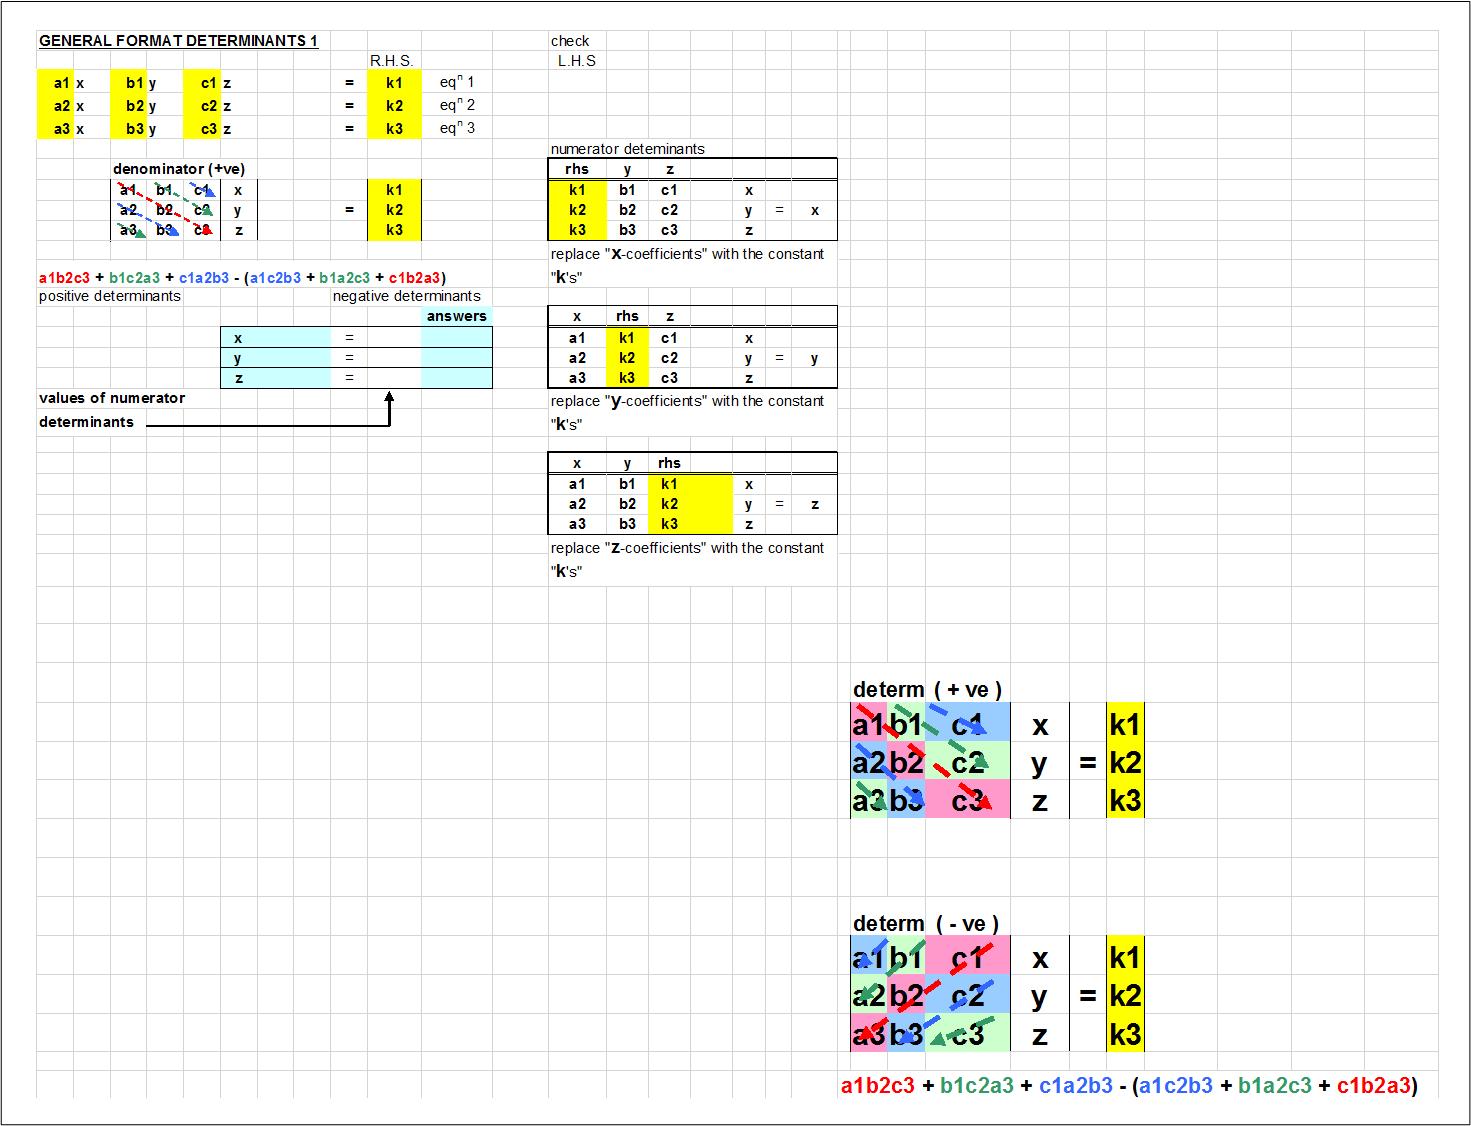Click the 'values of numerator' text cell
The height and width of the screenshot is (1126, 1471).
pos(112,398)
